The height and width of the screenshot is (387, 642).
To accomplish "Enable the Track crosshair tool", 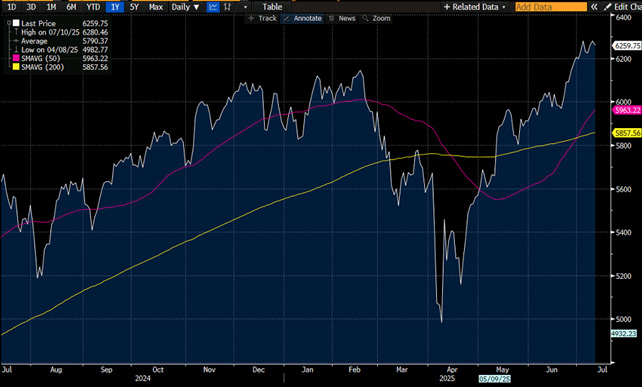I will 262,18.
